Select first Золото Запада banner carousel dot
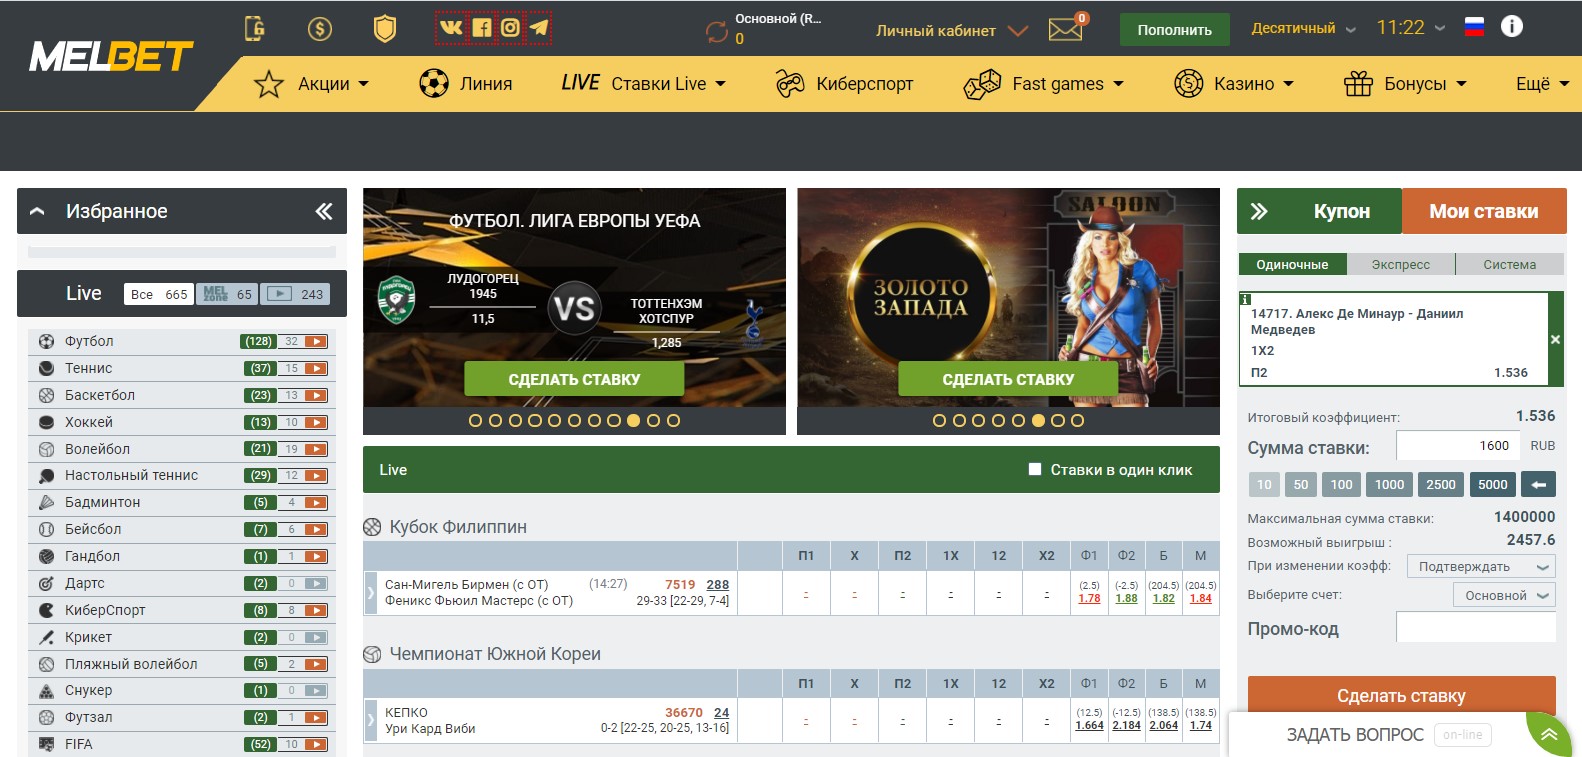 939,421
